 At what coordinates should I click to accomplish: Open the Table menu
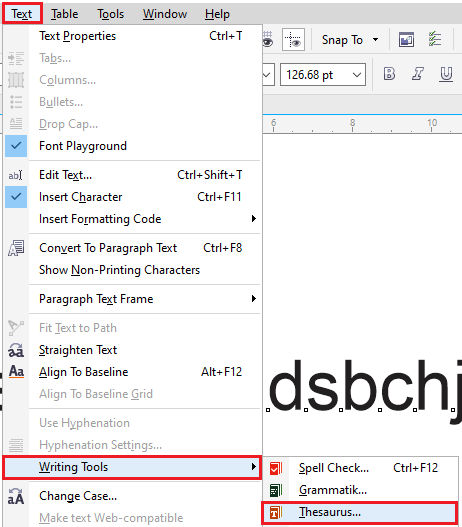[65, 14]
